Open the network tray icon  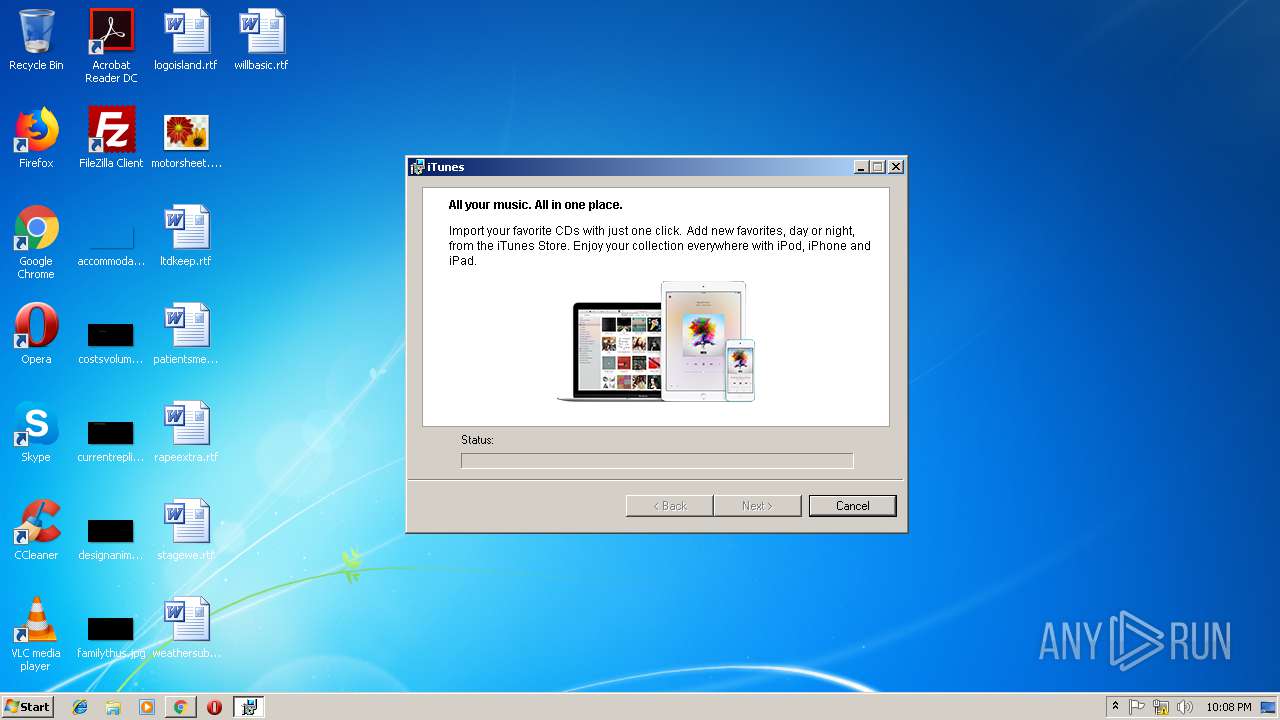pyautogui.click(x=1161, y=707)
